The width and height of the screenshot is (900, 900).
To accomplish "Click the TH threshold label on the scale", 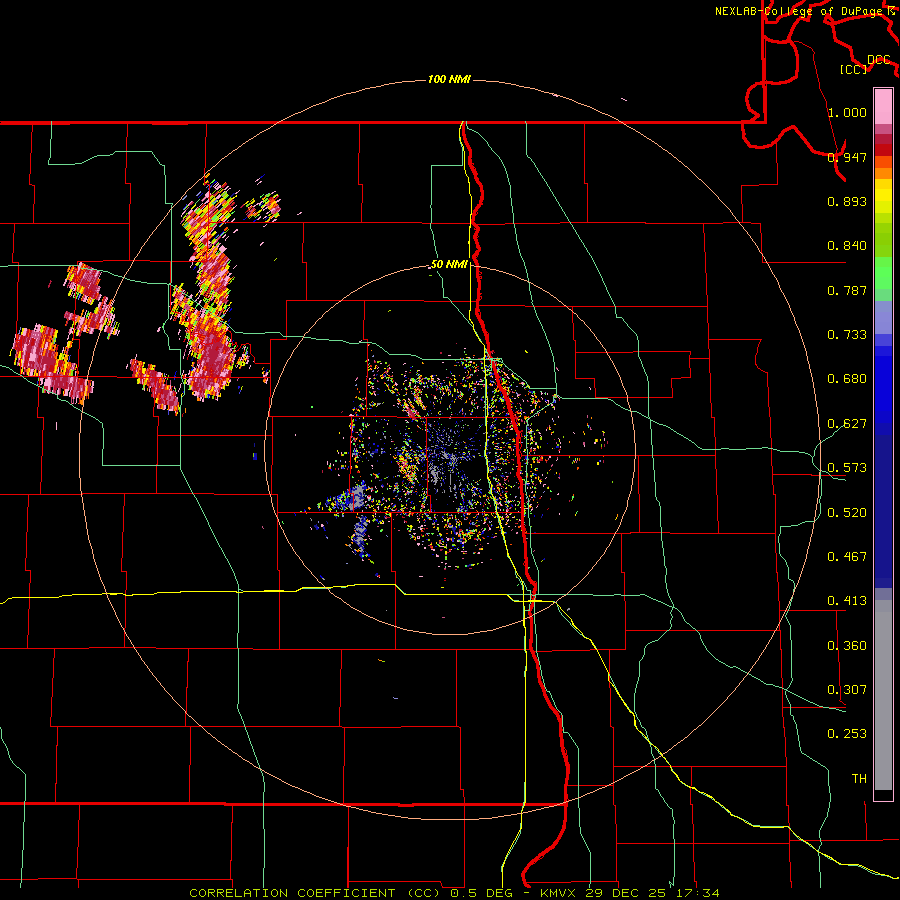I will (x=859, y=779).
